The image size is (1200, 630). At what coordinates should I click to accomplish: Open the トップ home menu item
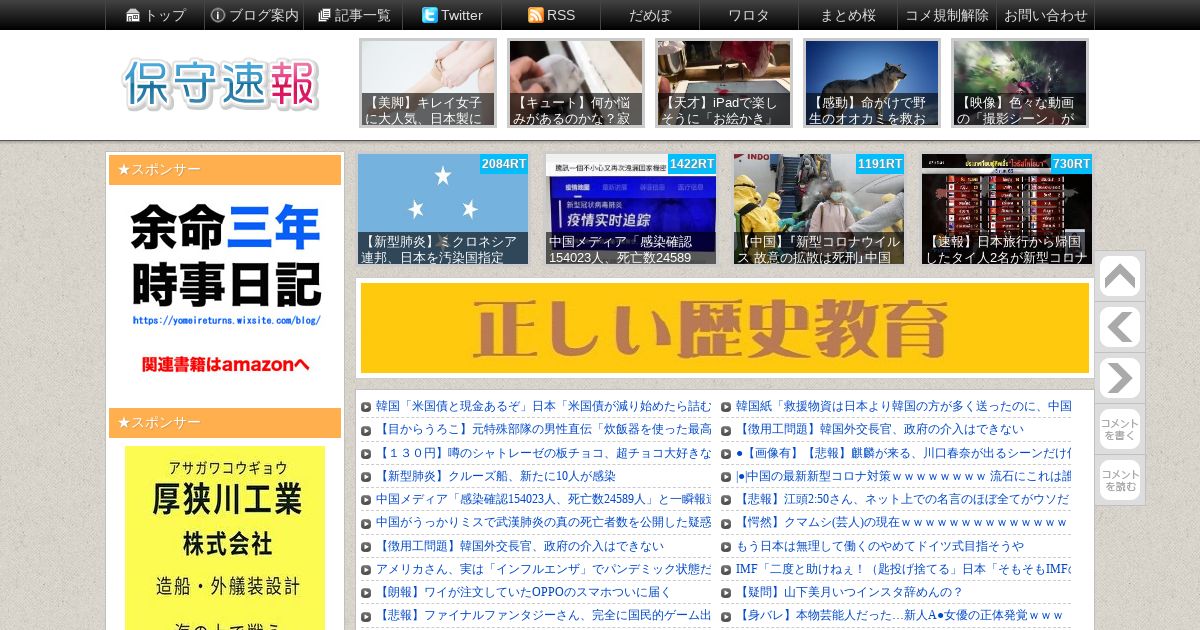[155, 15]
